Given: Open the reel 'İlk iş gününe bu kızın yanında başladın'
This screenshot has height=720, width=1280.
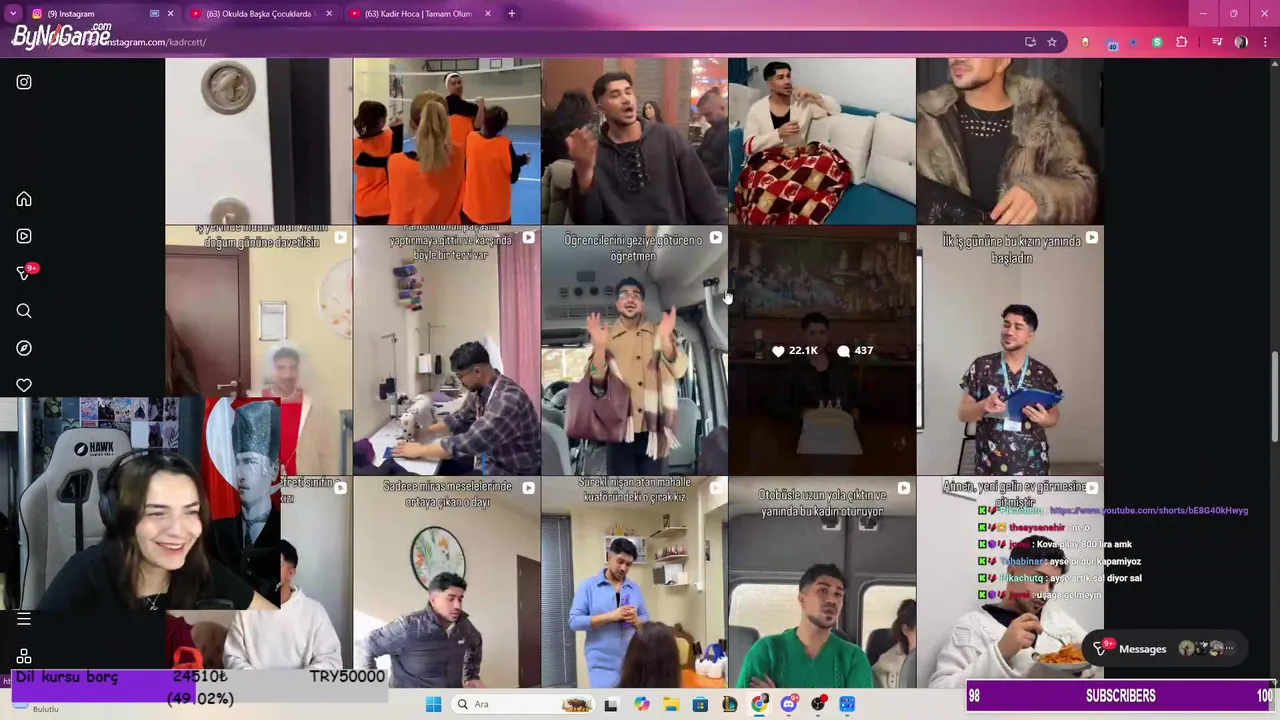Looking at the screenshot, I should point(1009,350).
